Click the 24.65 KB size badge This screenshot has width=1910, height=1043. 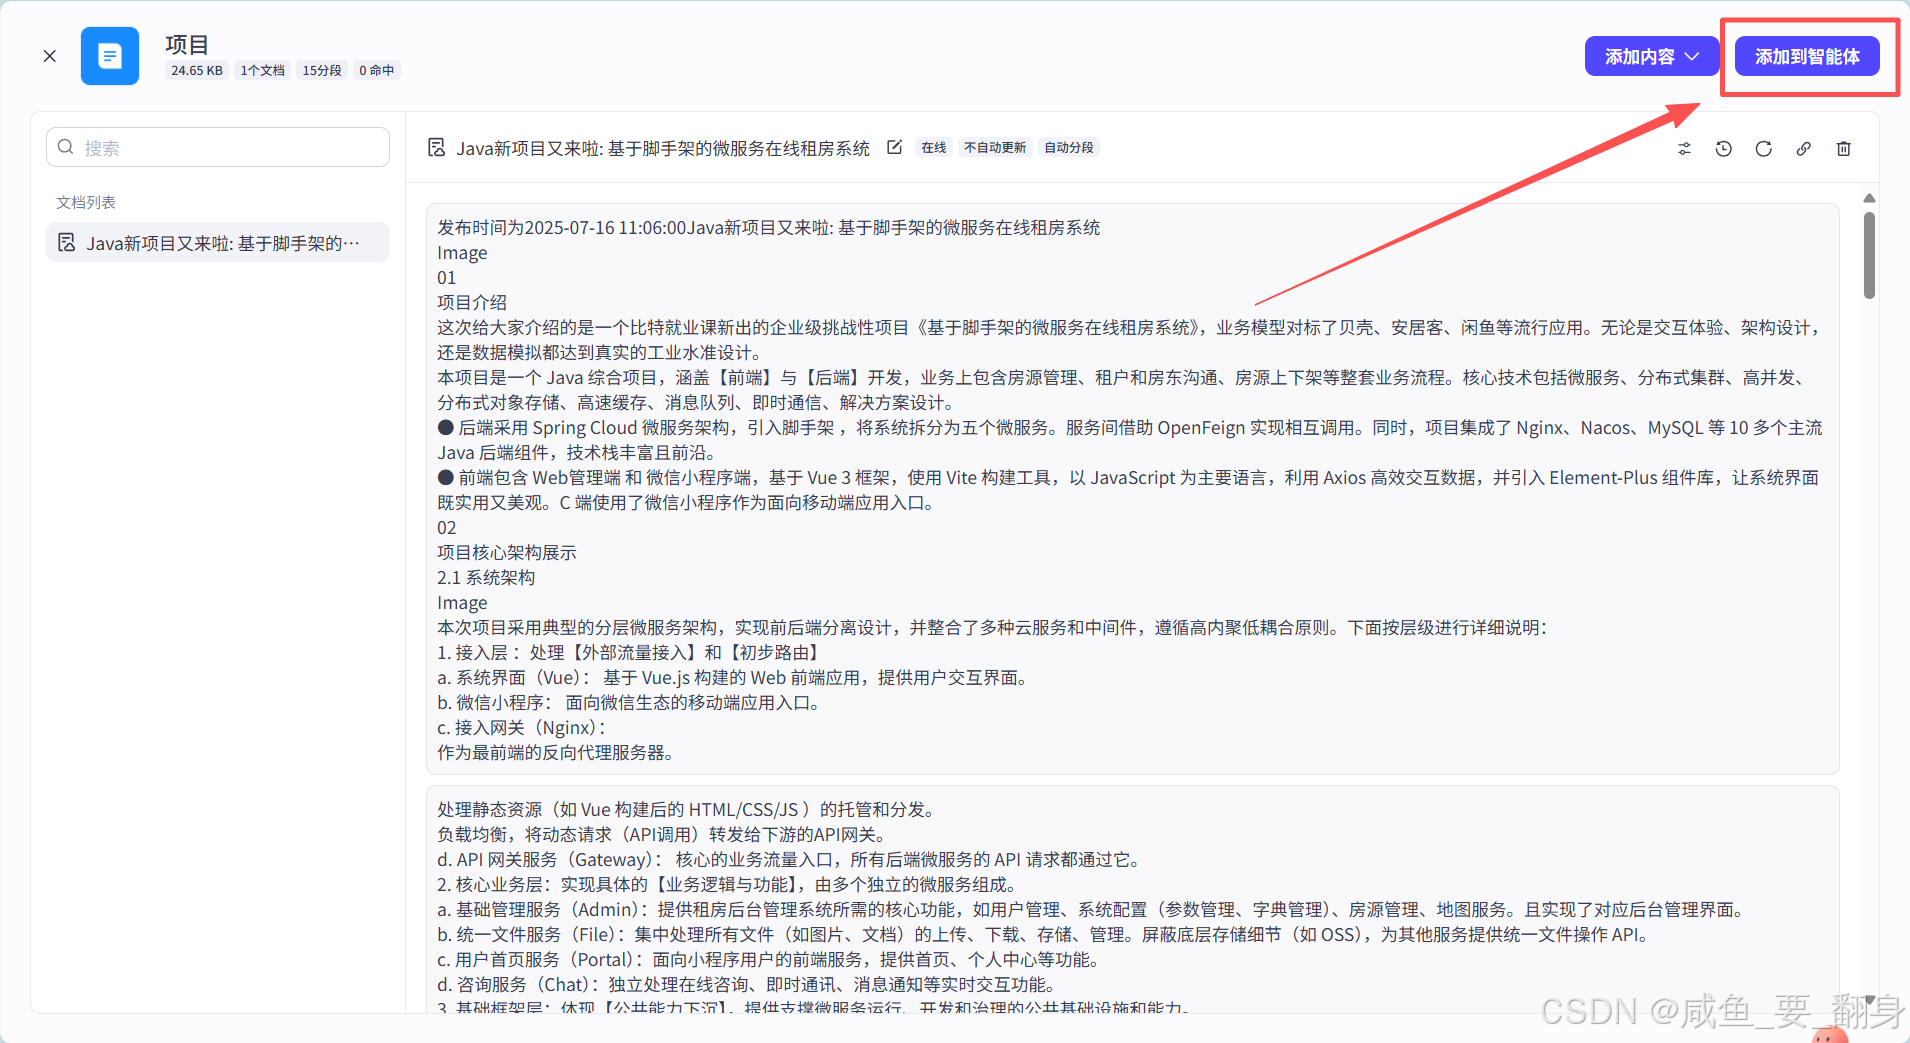[197, 70]
